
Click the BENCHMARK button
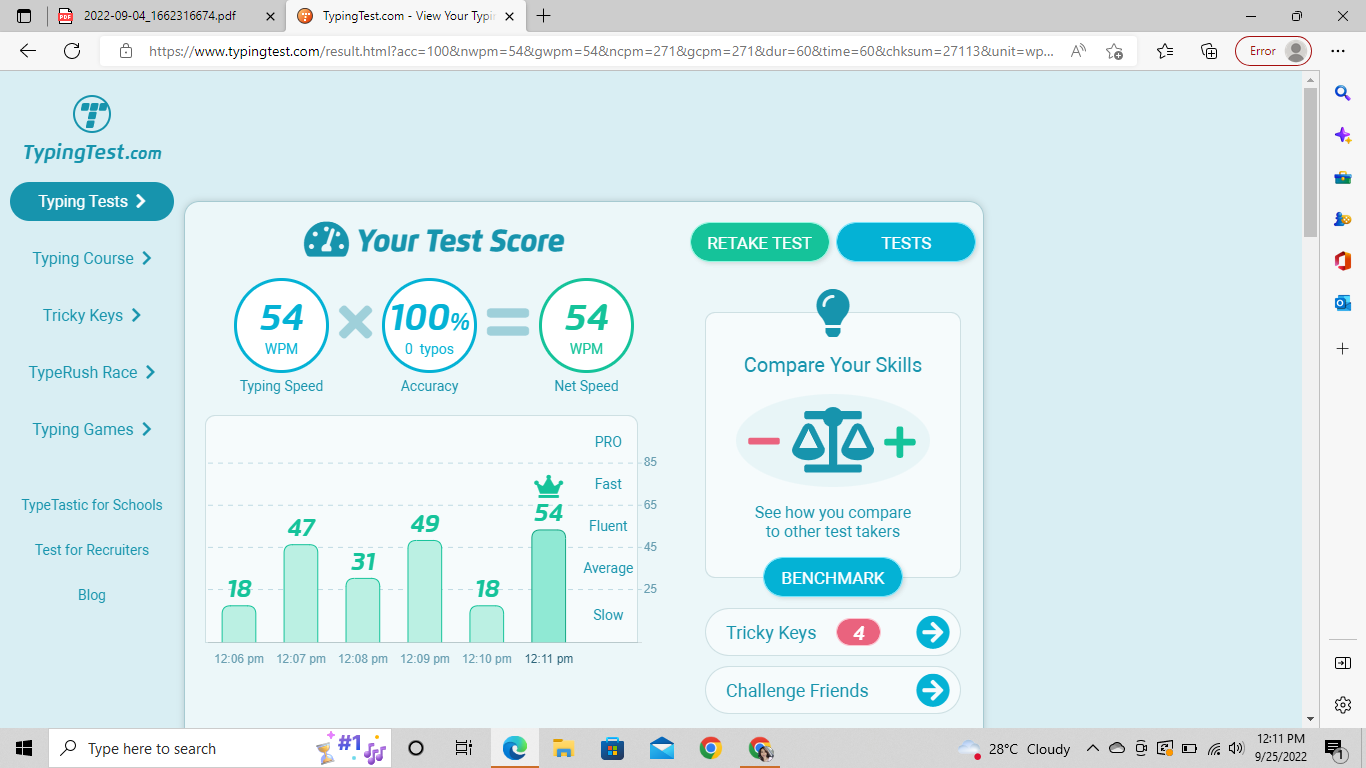click(x=833, y=578)
